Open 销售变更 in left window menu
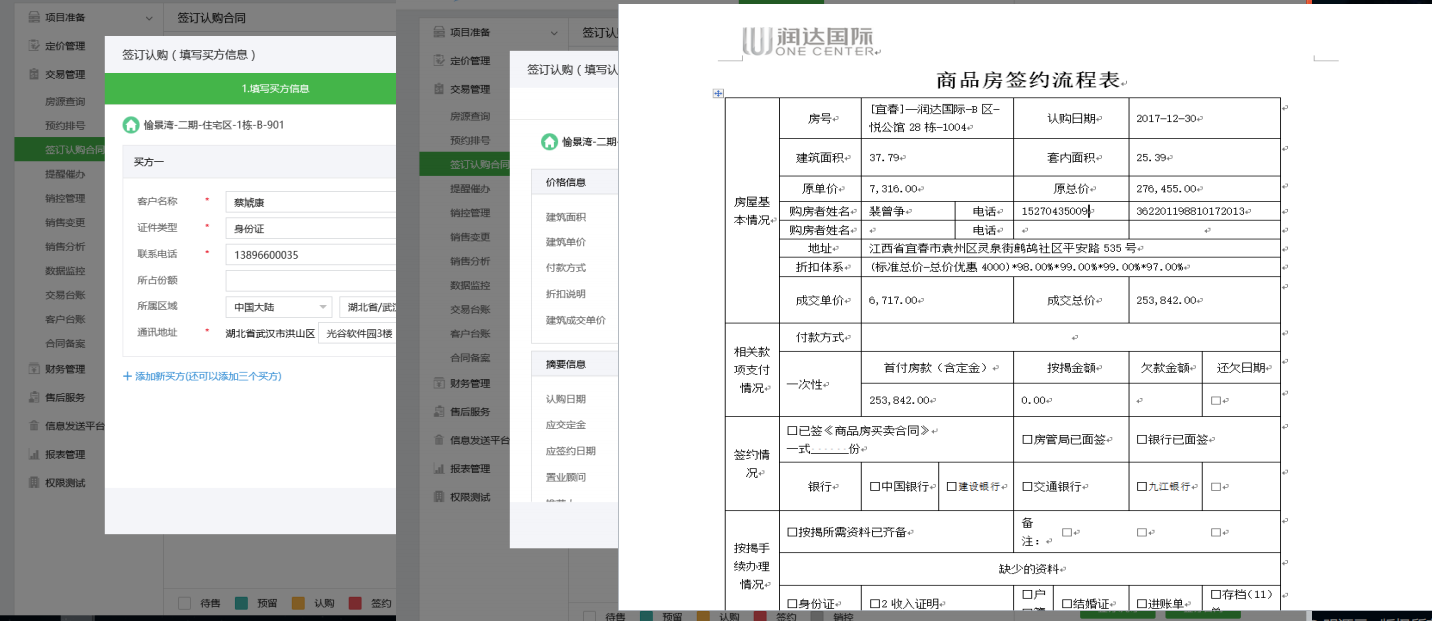This screenshot has width=1432, height=621. (x=65, y=222)
